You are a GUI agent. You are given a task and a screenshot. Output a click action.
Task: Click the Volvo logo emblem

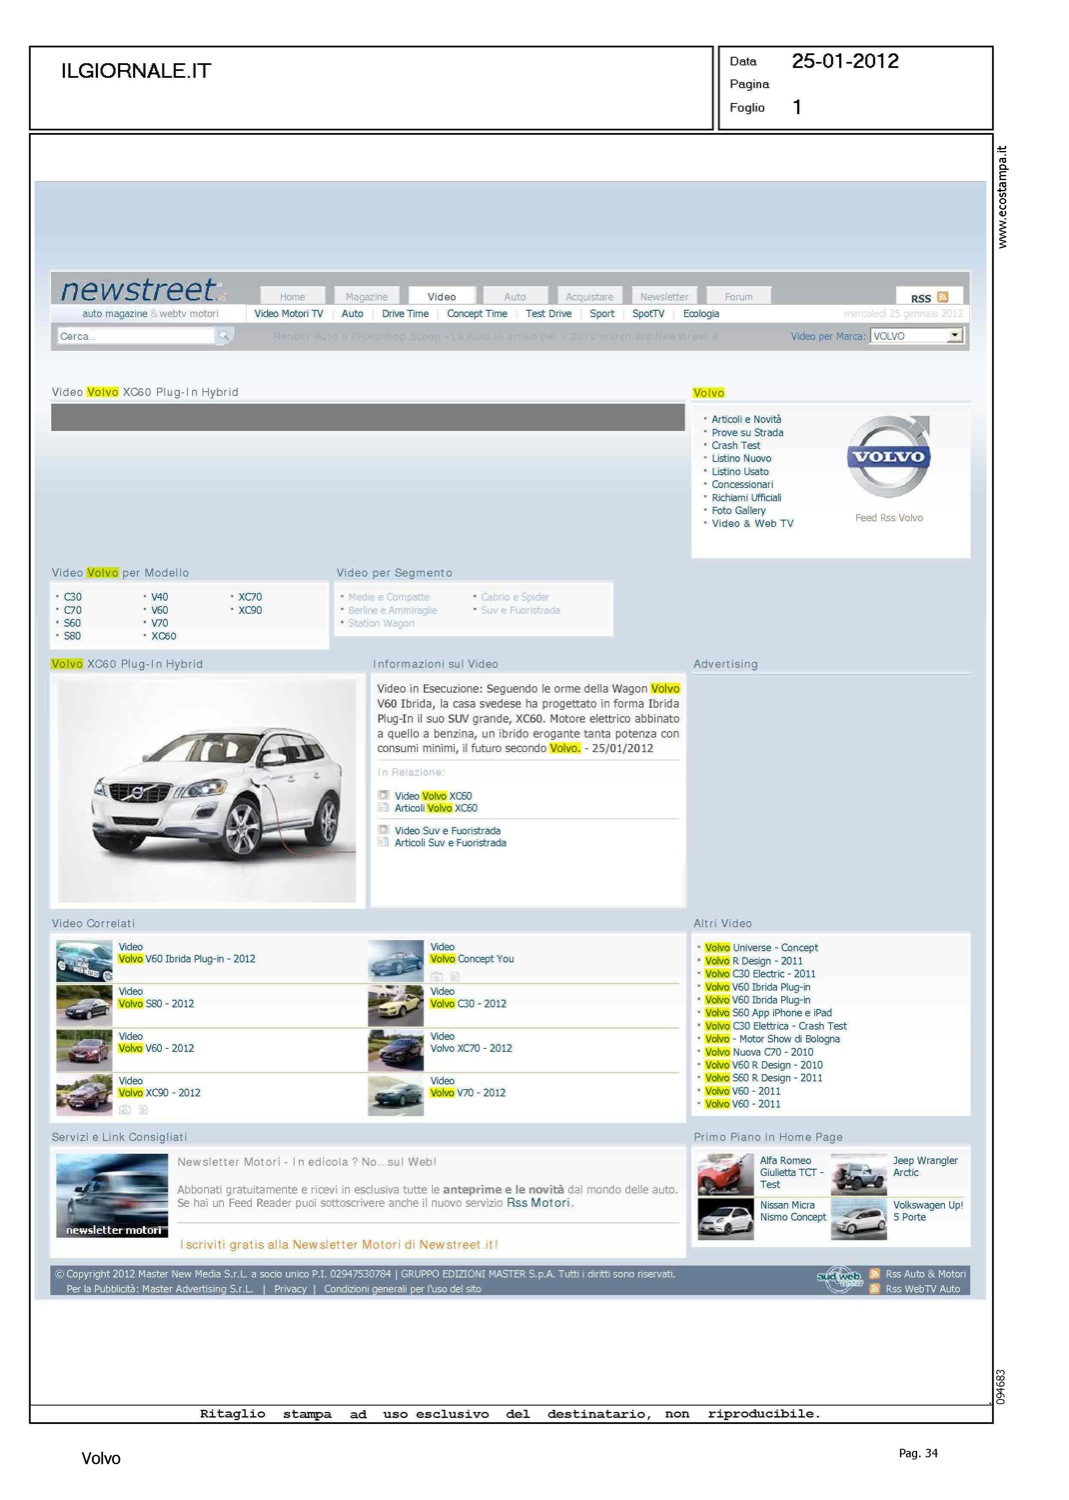click(x=888, y=457)
